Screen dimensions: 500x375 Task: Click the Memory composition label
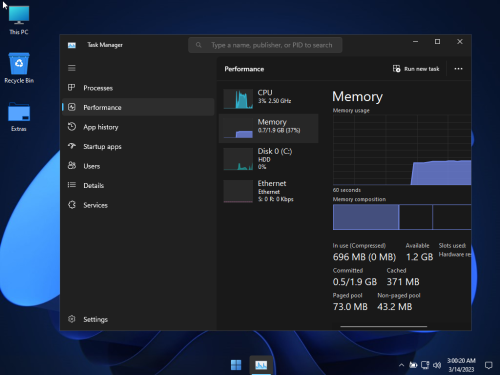point(359,199)
